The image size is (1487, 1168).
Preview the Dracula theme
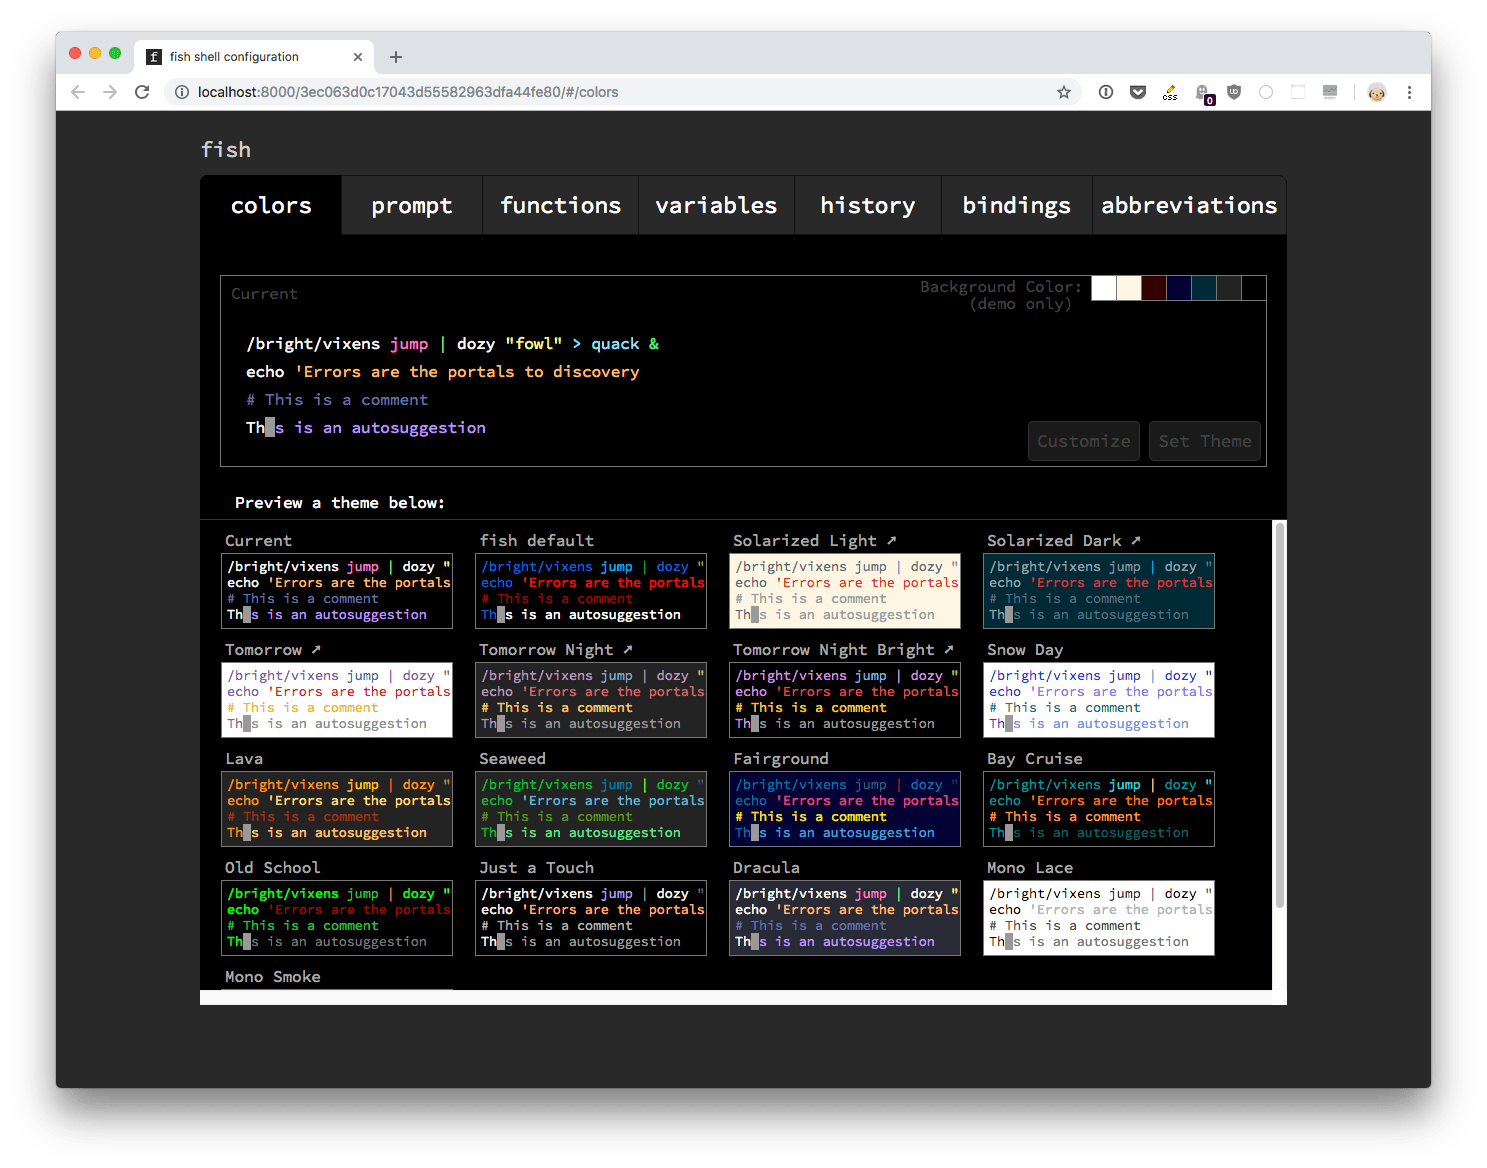tap(845, 918)
